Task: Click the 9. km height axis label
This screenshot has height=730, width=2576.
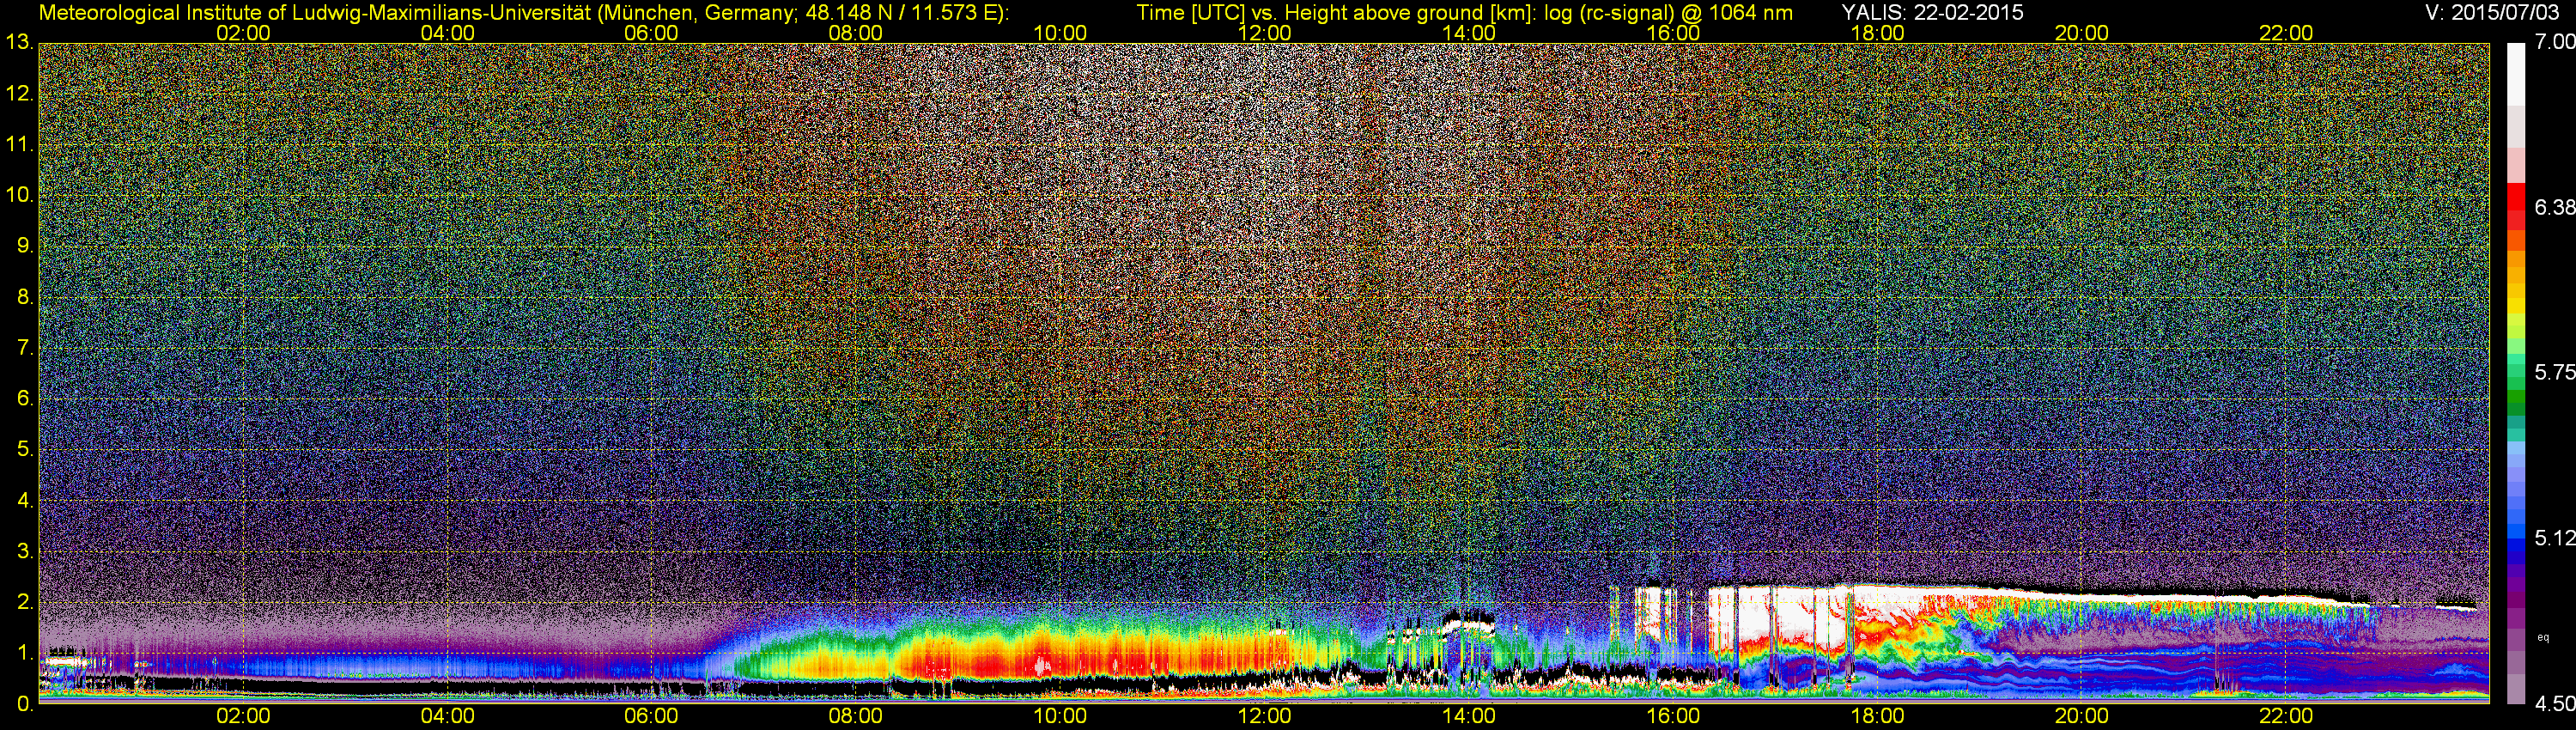Action: [26, 246]
